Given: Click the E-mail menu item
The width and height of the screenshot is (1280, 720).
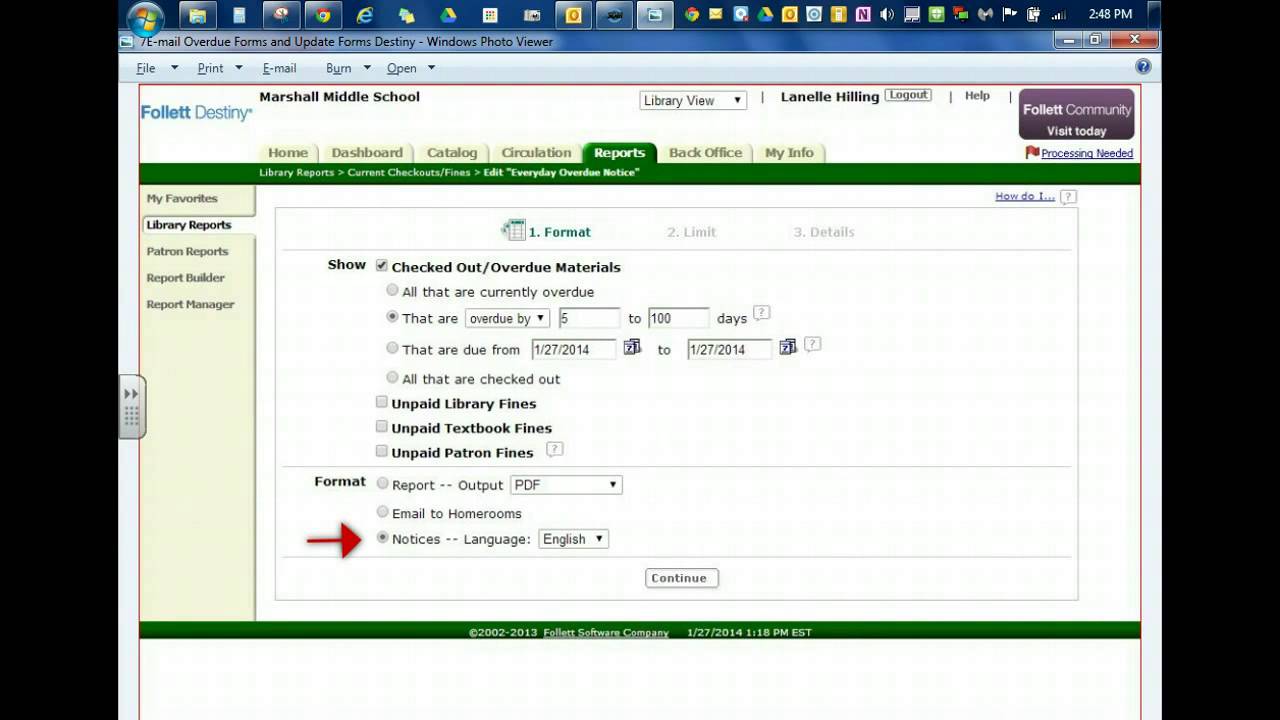Looking at the screenshot, I should coord(279,68).
